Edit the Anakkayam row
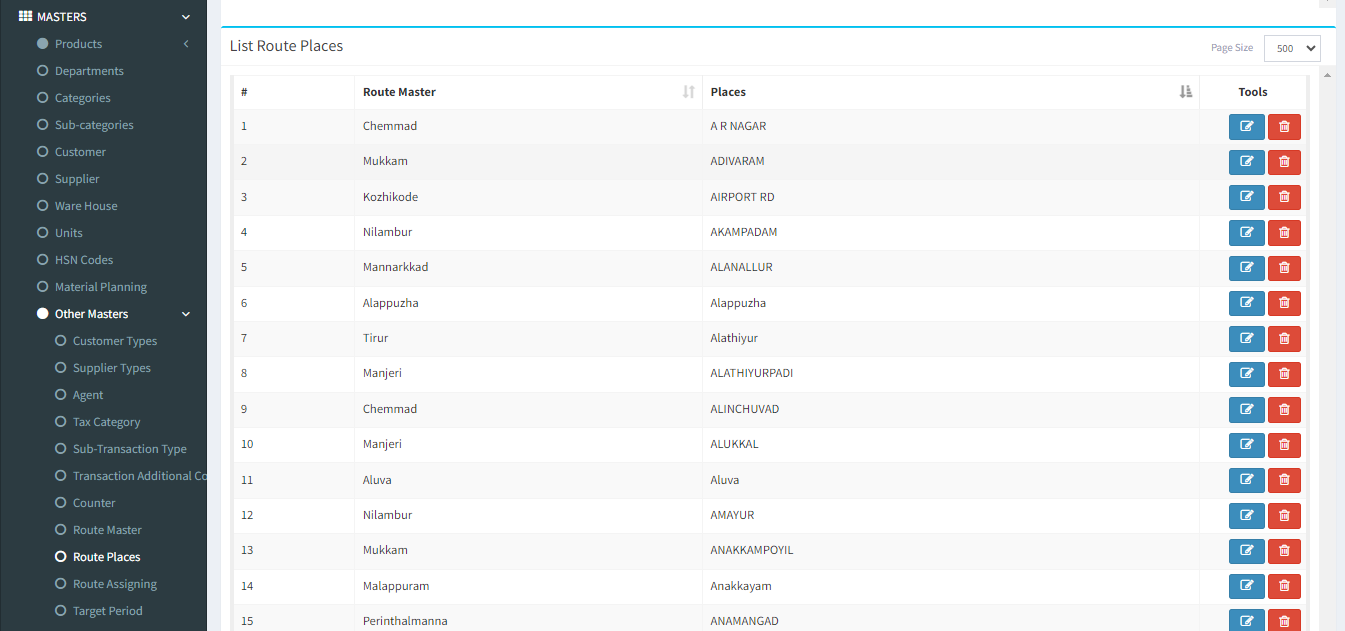 pos(1246,586)
